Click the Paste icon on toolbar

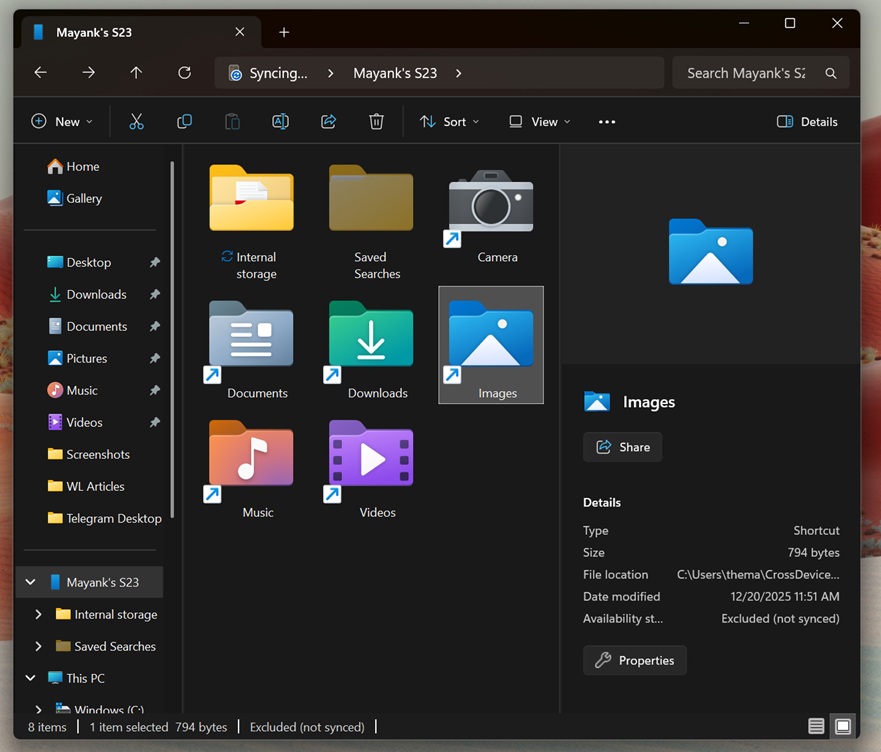232,121
